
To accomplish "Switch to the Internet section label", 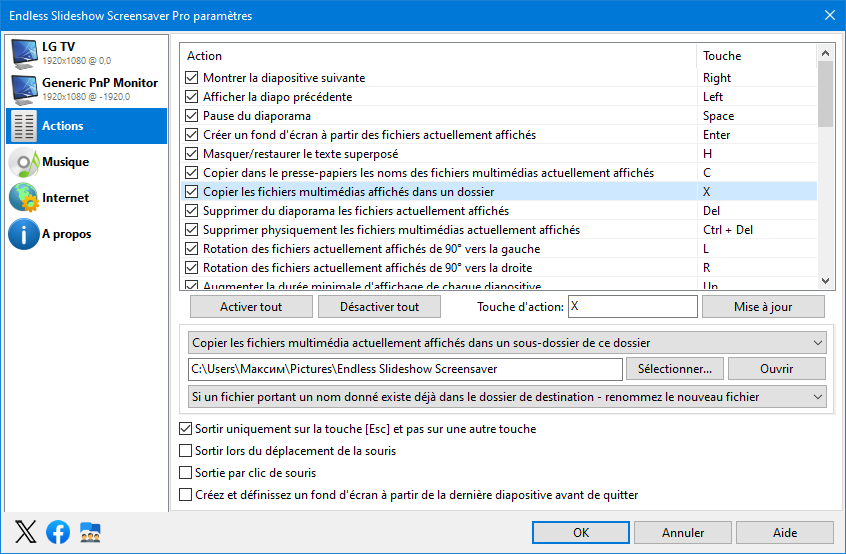I will 65,198.
